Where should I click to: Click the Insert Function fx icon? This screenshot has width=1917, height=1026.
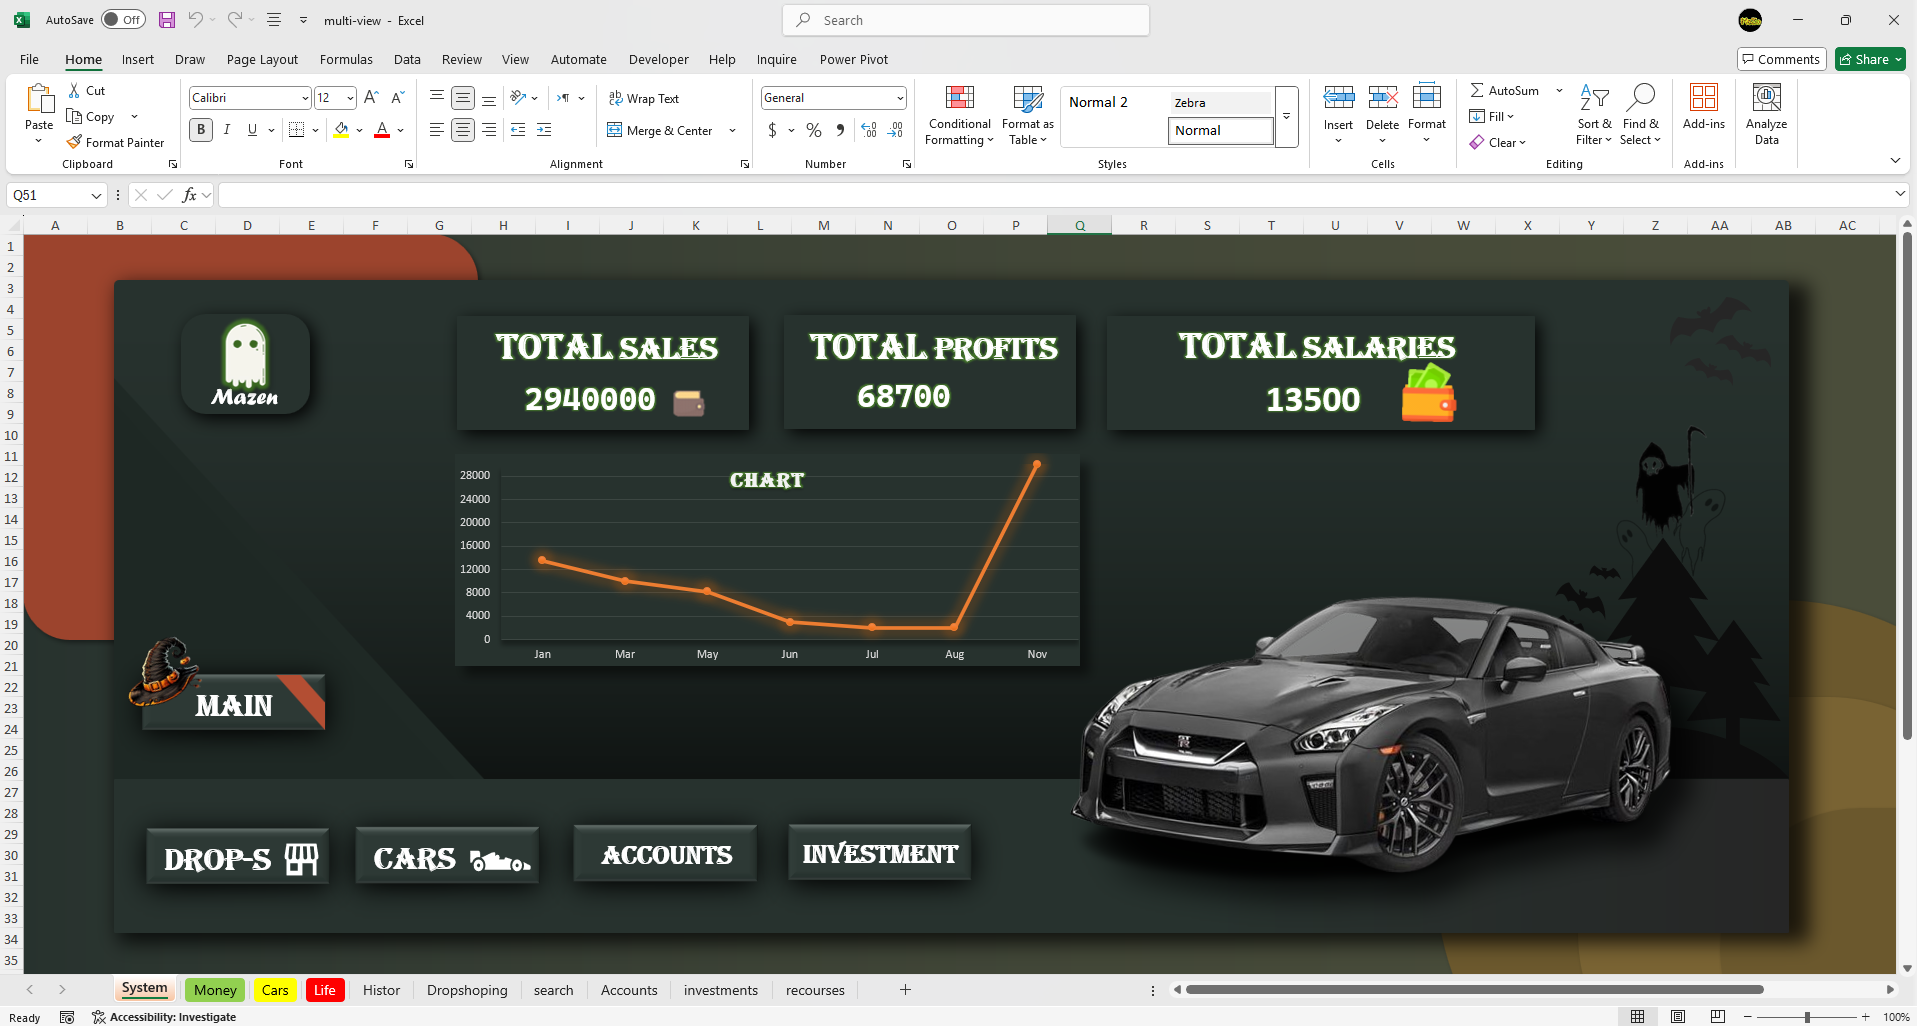(x=189, y=195)
